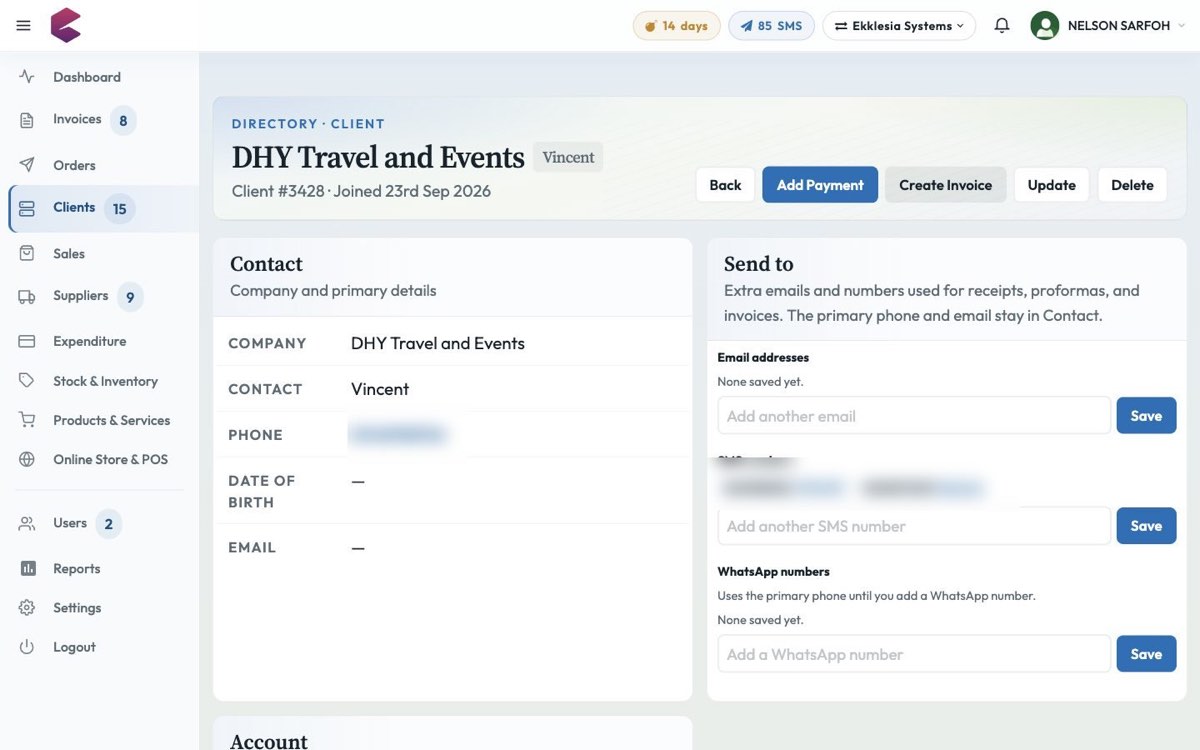Select Logout in the sidebar
Viewport: 1200px width, 750px height.
click(x=74, y=647)
